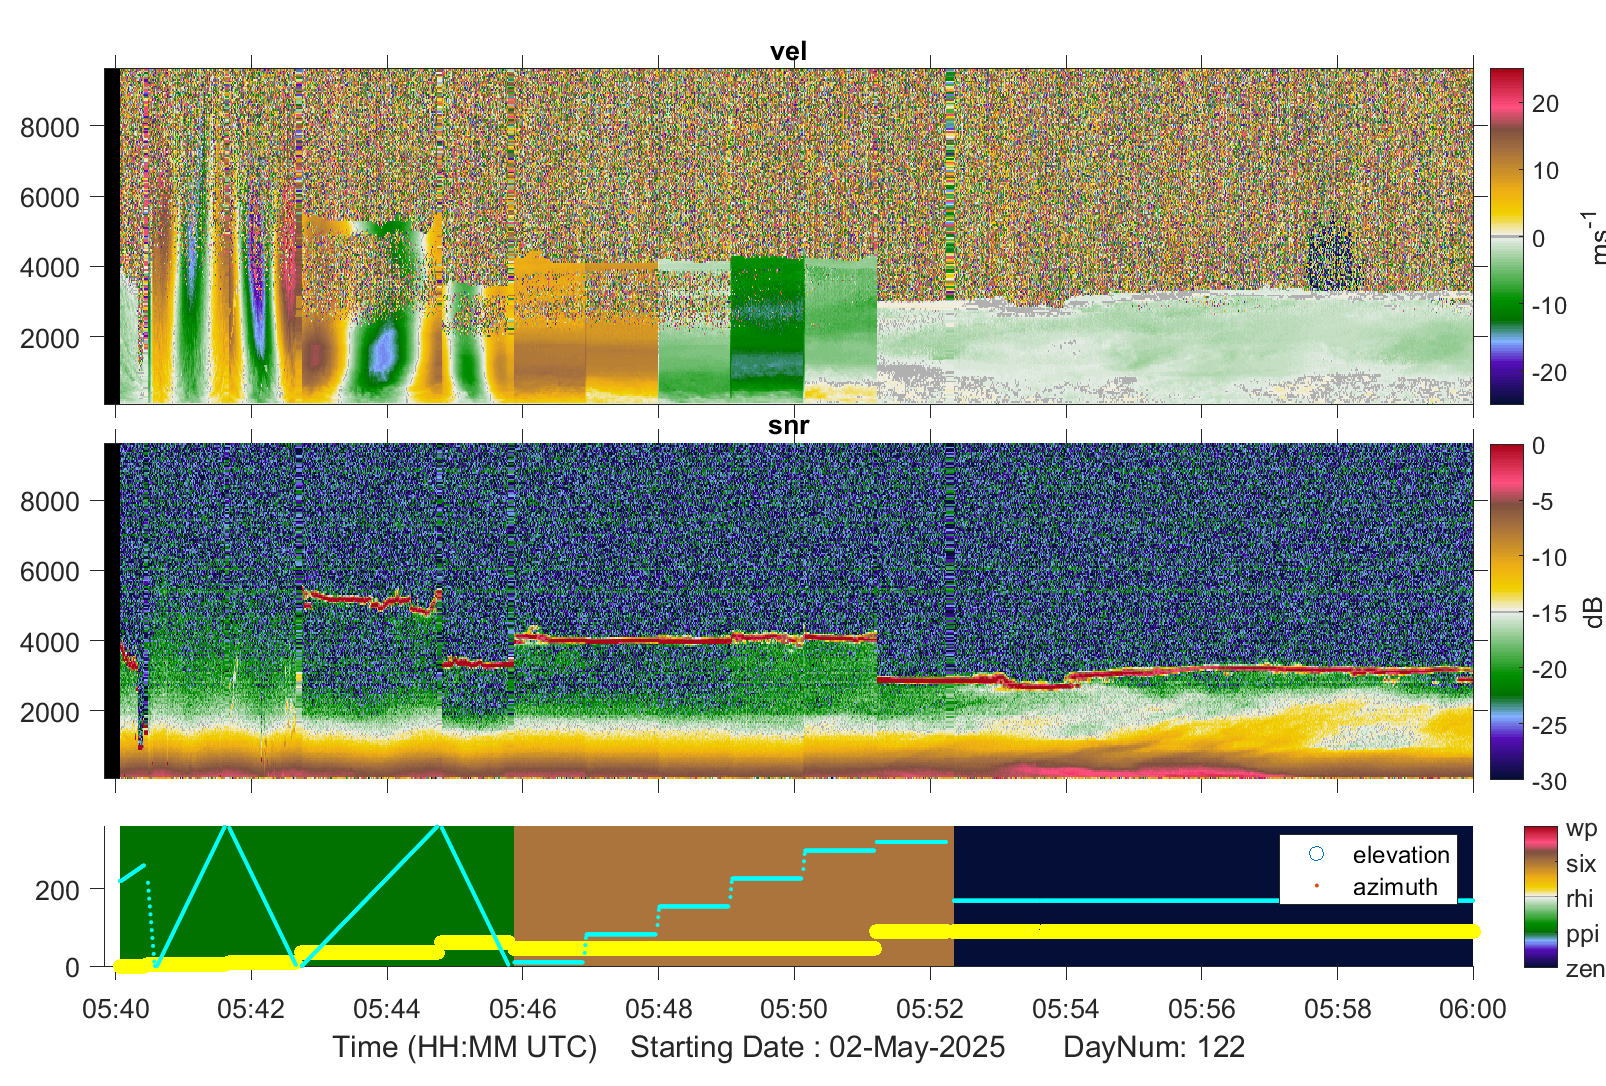1606x1086 pixels.
Task: Select the 6000 tick on vel y-axis
Action: pyautogui.click(x=50, y=197)
